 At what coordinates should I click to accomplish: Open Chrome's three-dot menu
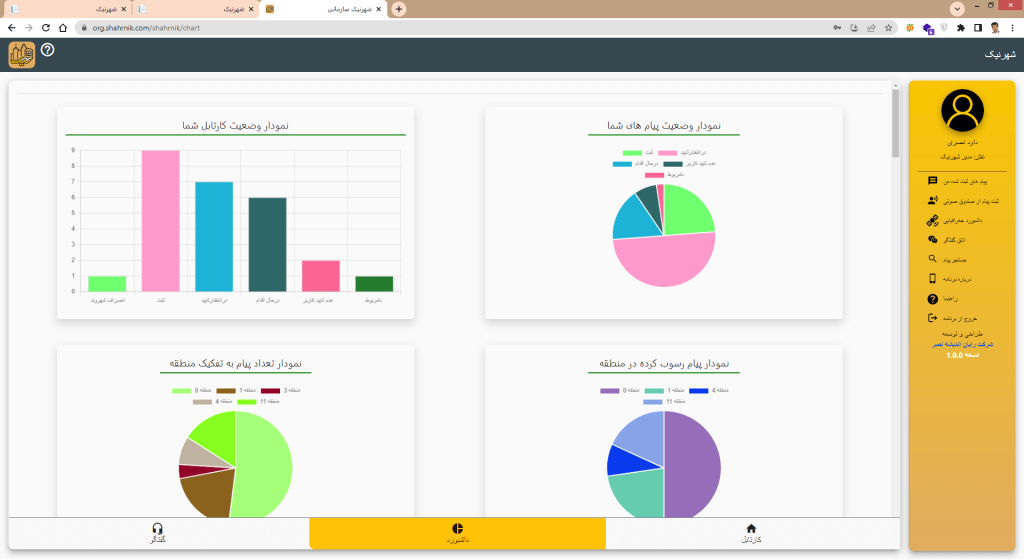[1011, 27]
